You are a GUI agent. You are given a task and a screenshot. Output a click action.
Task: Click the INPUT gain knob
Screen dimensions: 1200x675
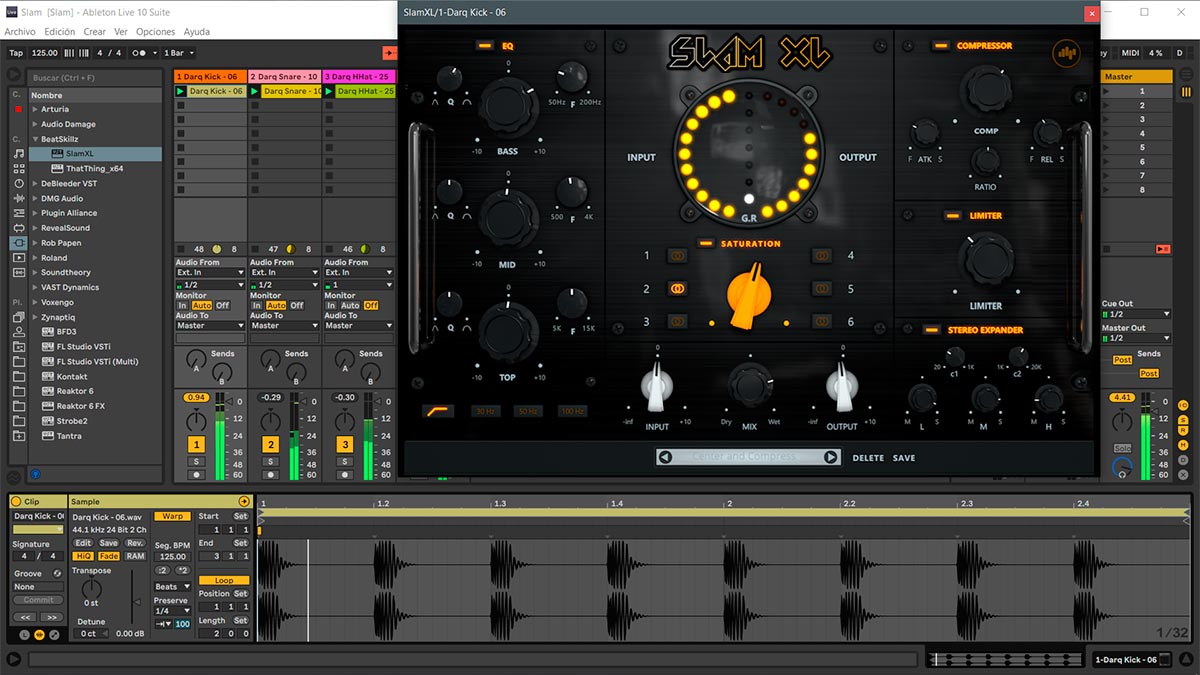tap(656, 386)
